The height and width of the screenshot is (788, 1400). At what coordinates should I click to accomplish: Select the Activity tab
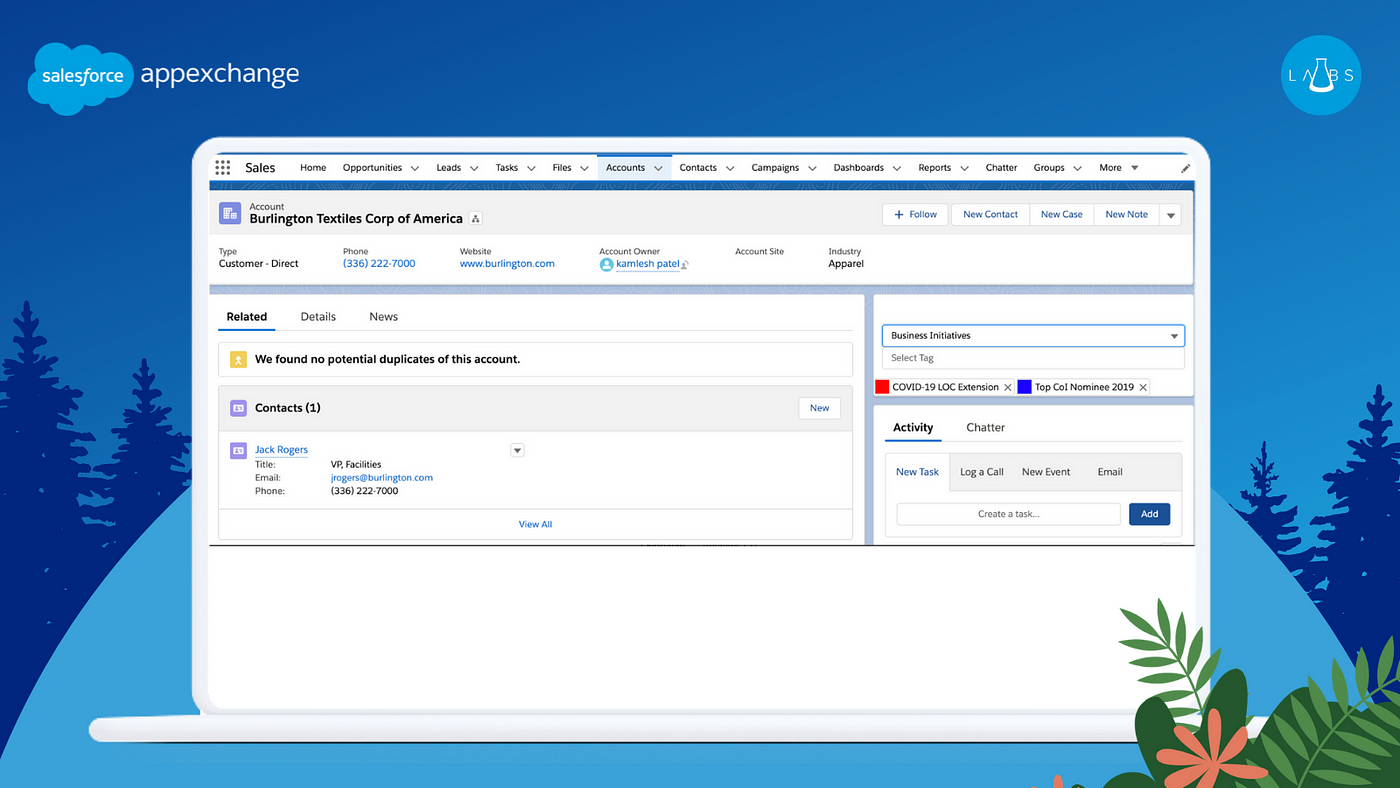pos(913,428)
